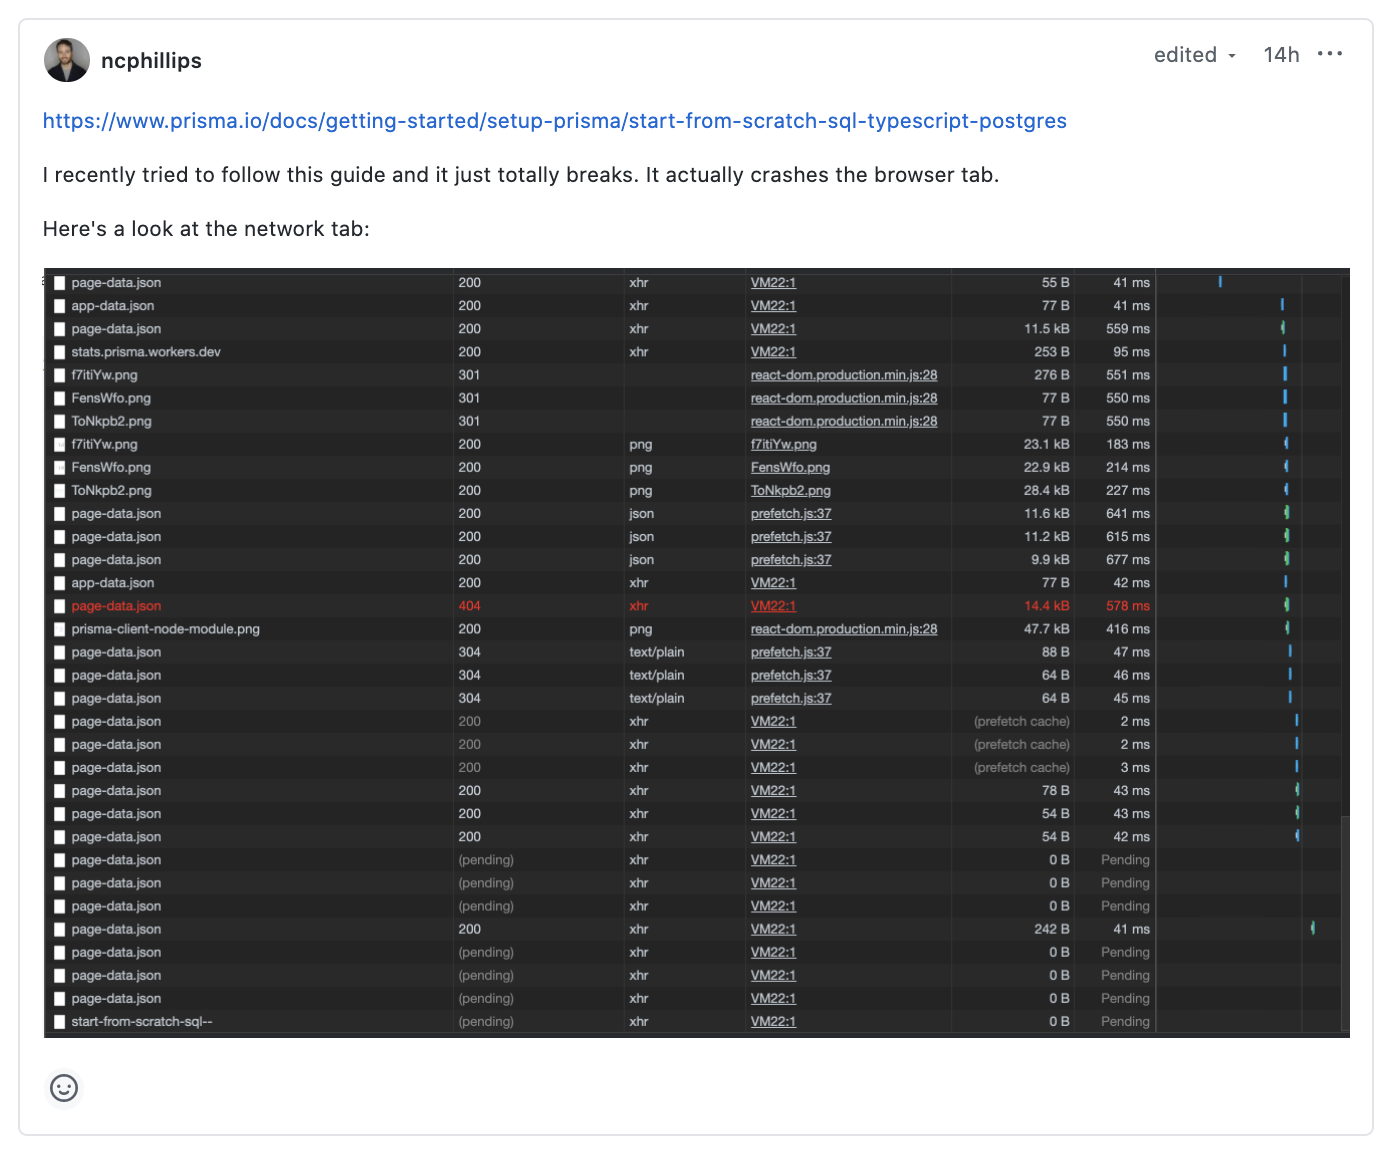This screenshot has width=1398, height=1150.
Task: Click the 183 ms time cell
Action: coord(1128,444)
